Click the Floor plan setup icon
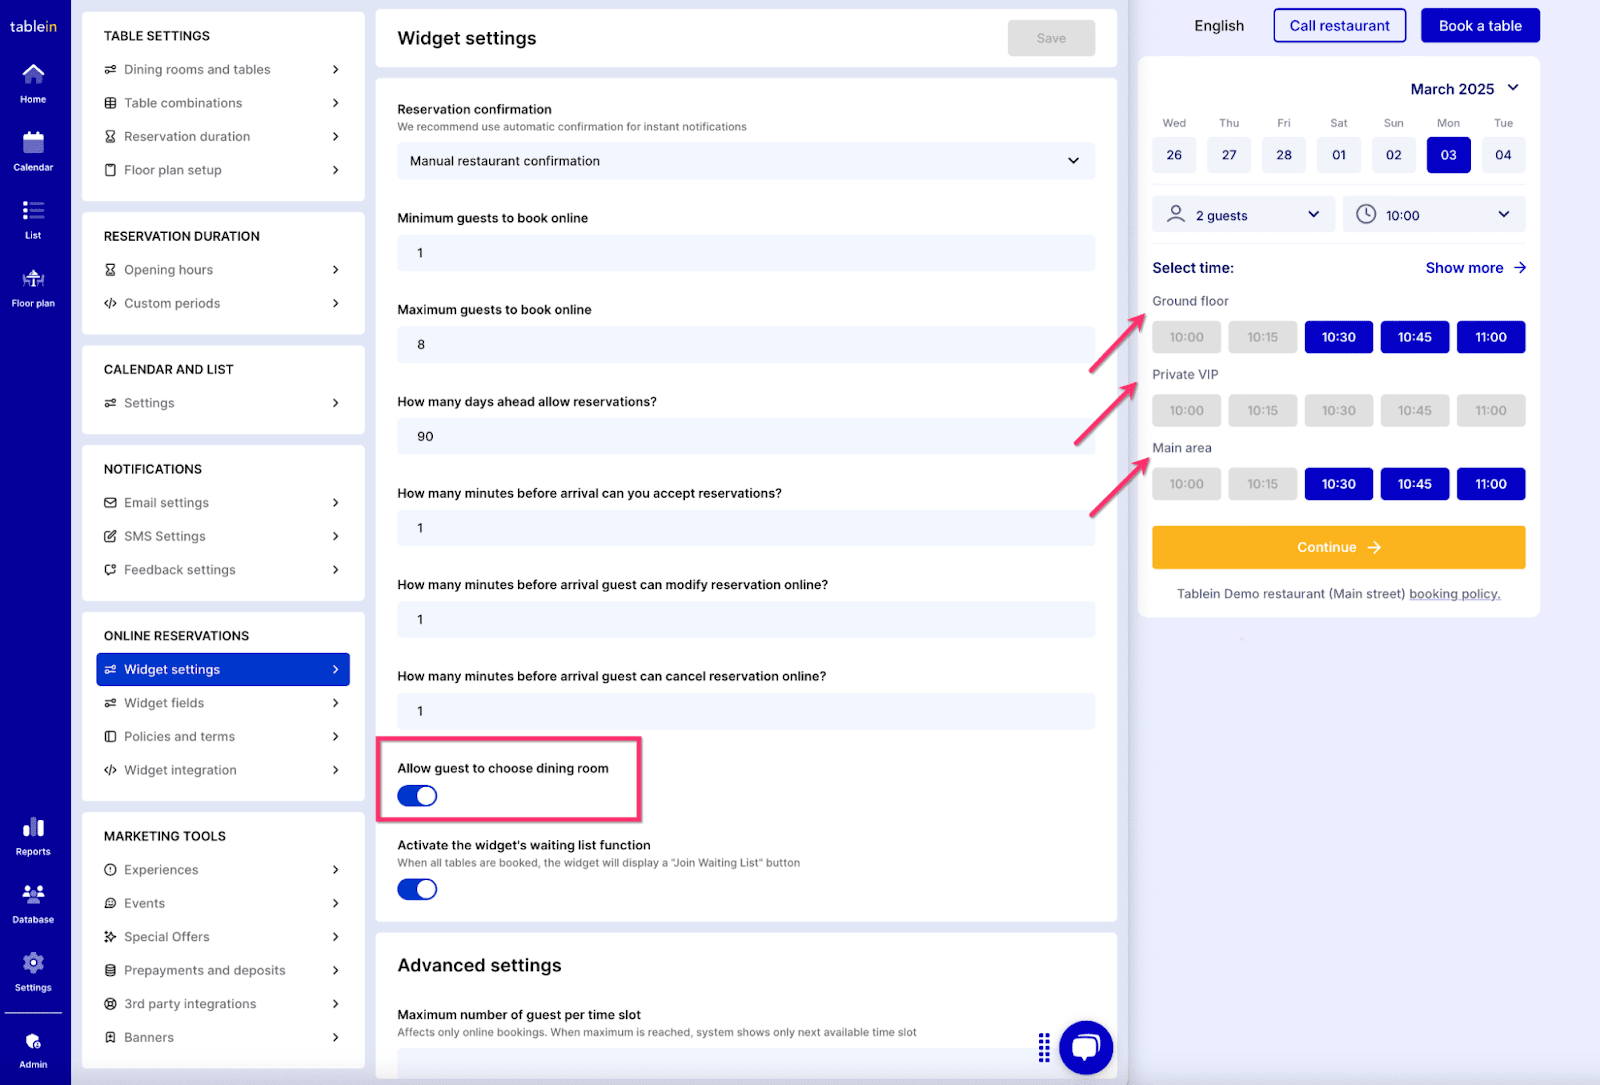Screen dimensions: 1600x1085 coord(110,170)
